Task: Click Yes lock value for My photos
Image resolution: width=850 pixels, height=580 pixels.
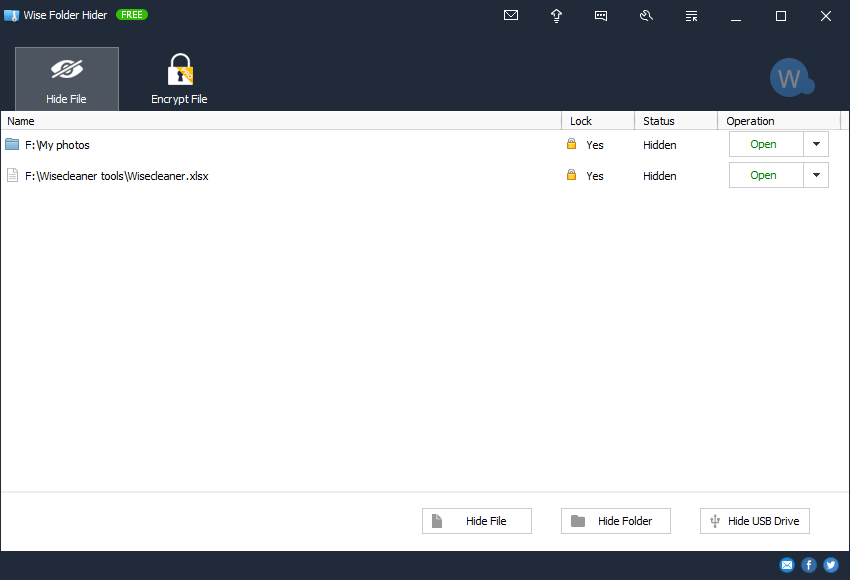Action: [x=595, y=145]
